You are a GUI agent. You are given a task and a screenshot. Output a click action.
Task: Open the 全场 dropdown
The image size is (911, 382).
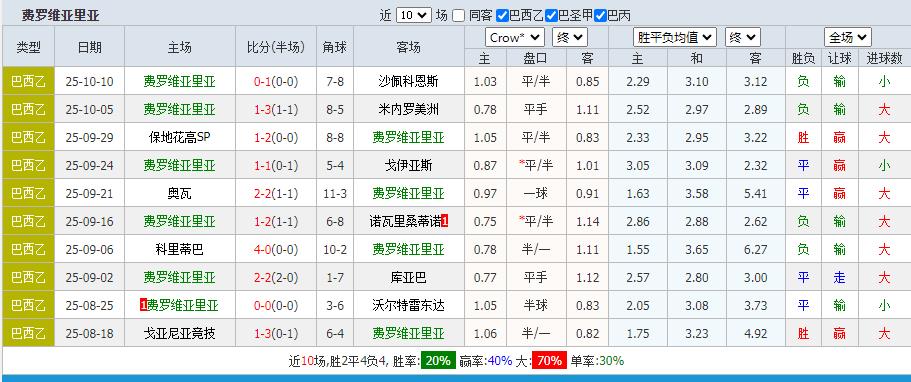[x=848, y=38]
